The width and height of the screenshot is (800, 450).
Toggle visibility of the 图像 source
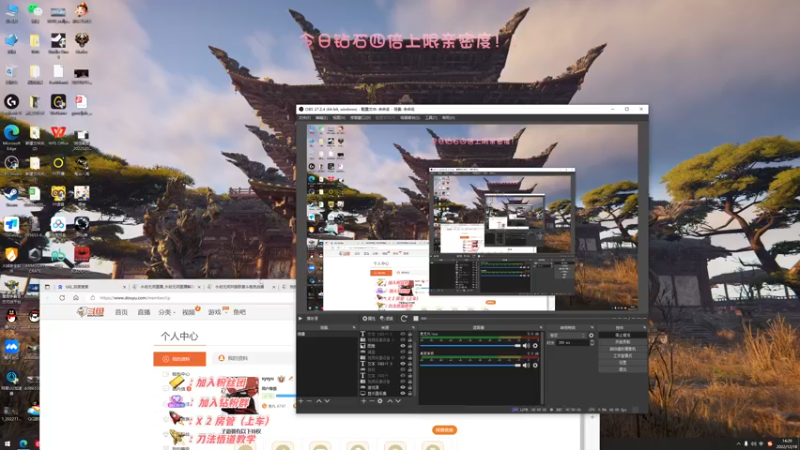(x=403, y=345)
